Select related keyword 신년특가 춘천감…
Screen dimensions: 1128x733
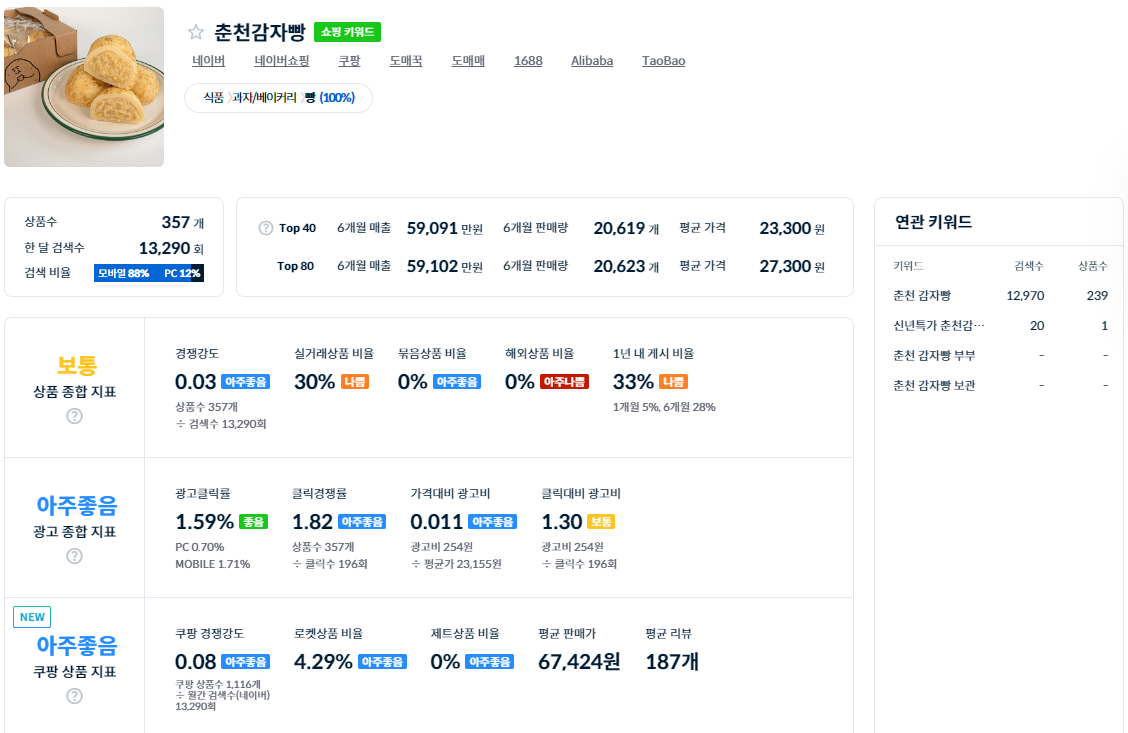click(x=938, y=326)
